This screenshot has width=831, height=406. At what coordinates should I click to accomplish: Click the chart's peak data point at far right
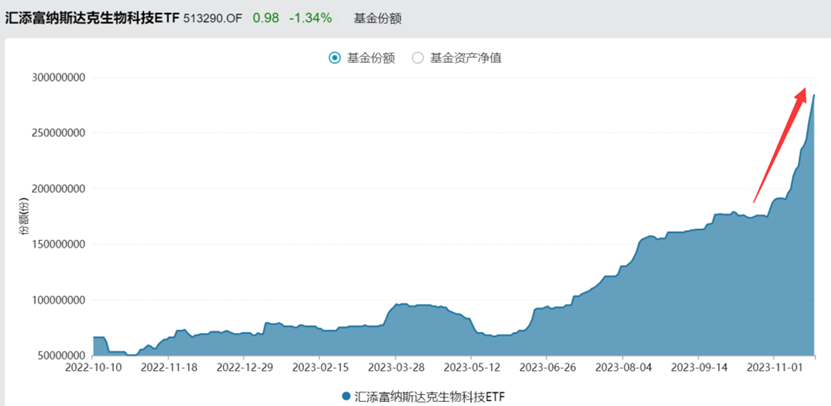(x=814, y=95)
